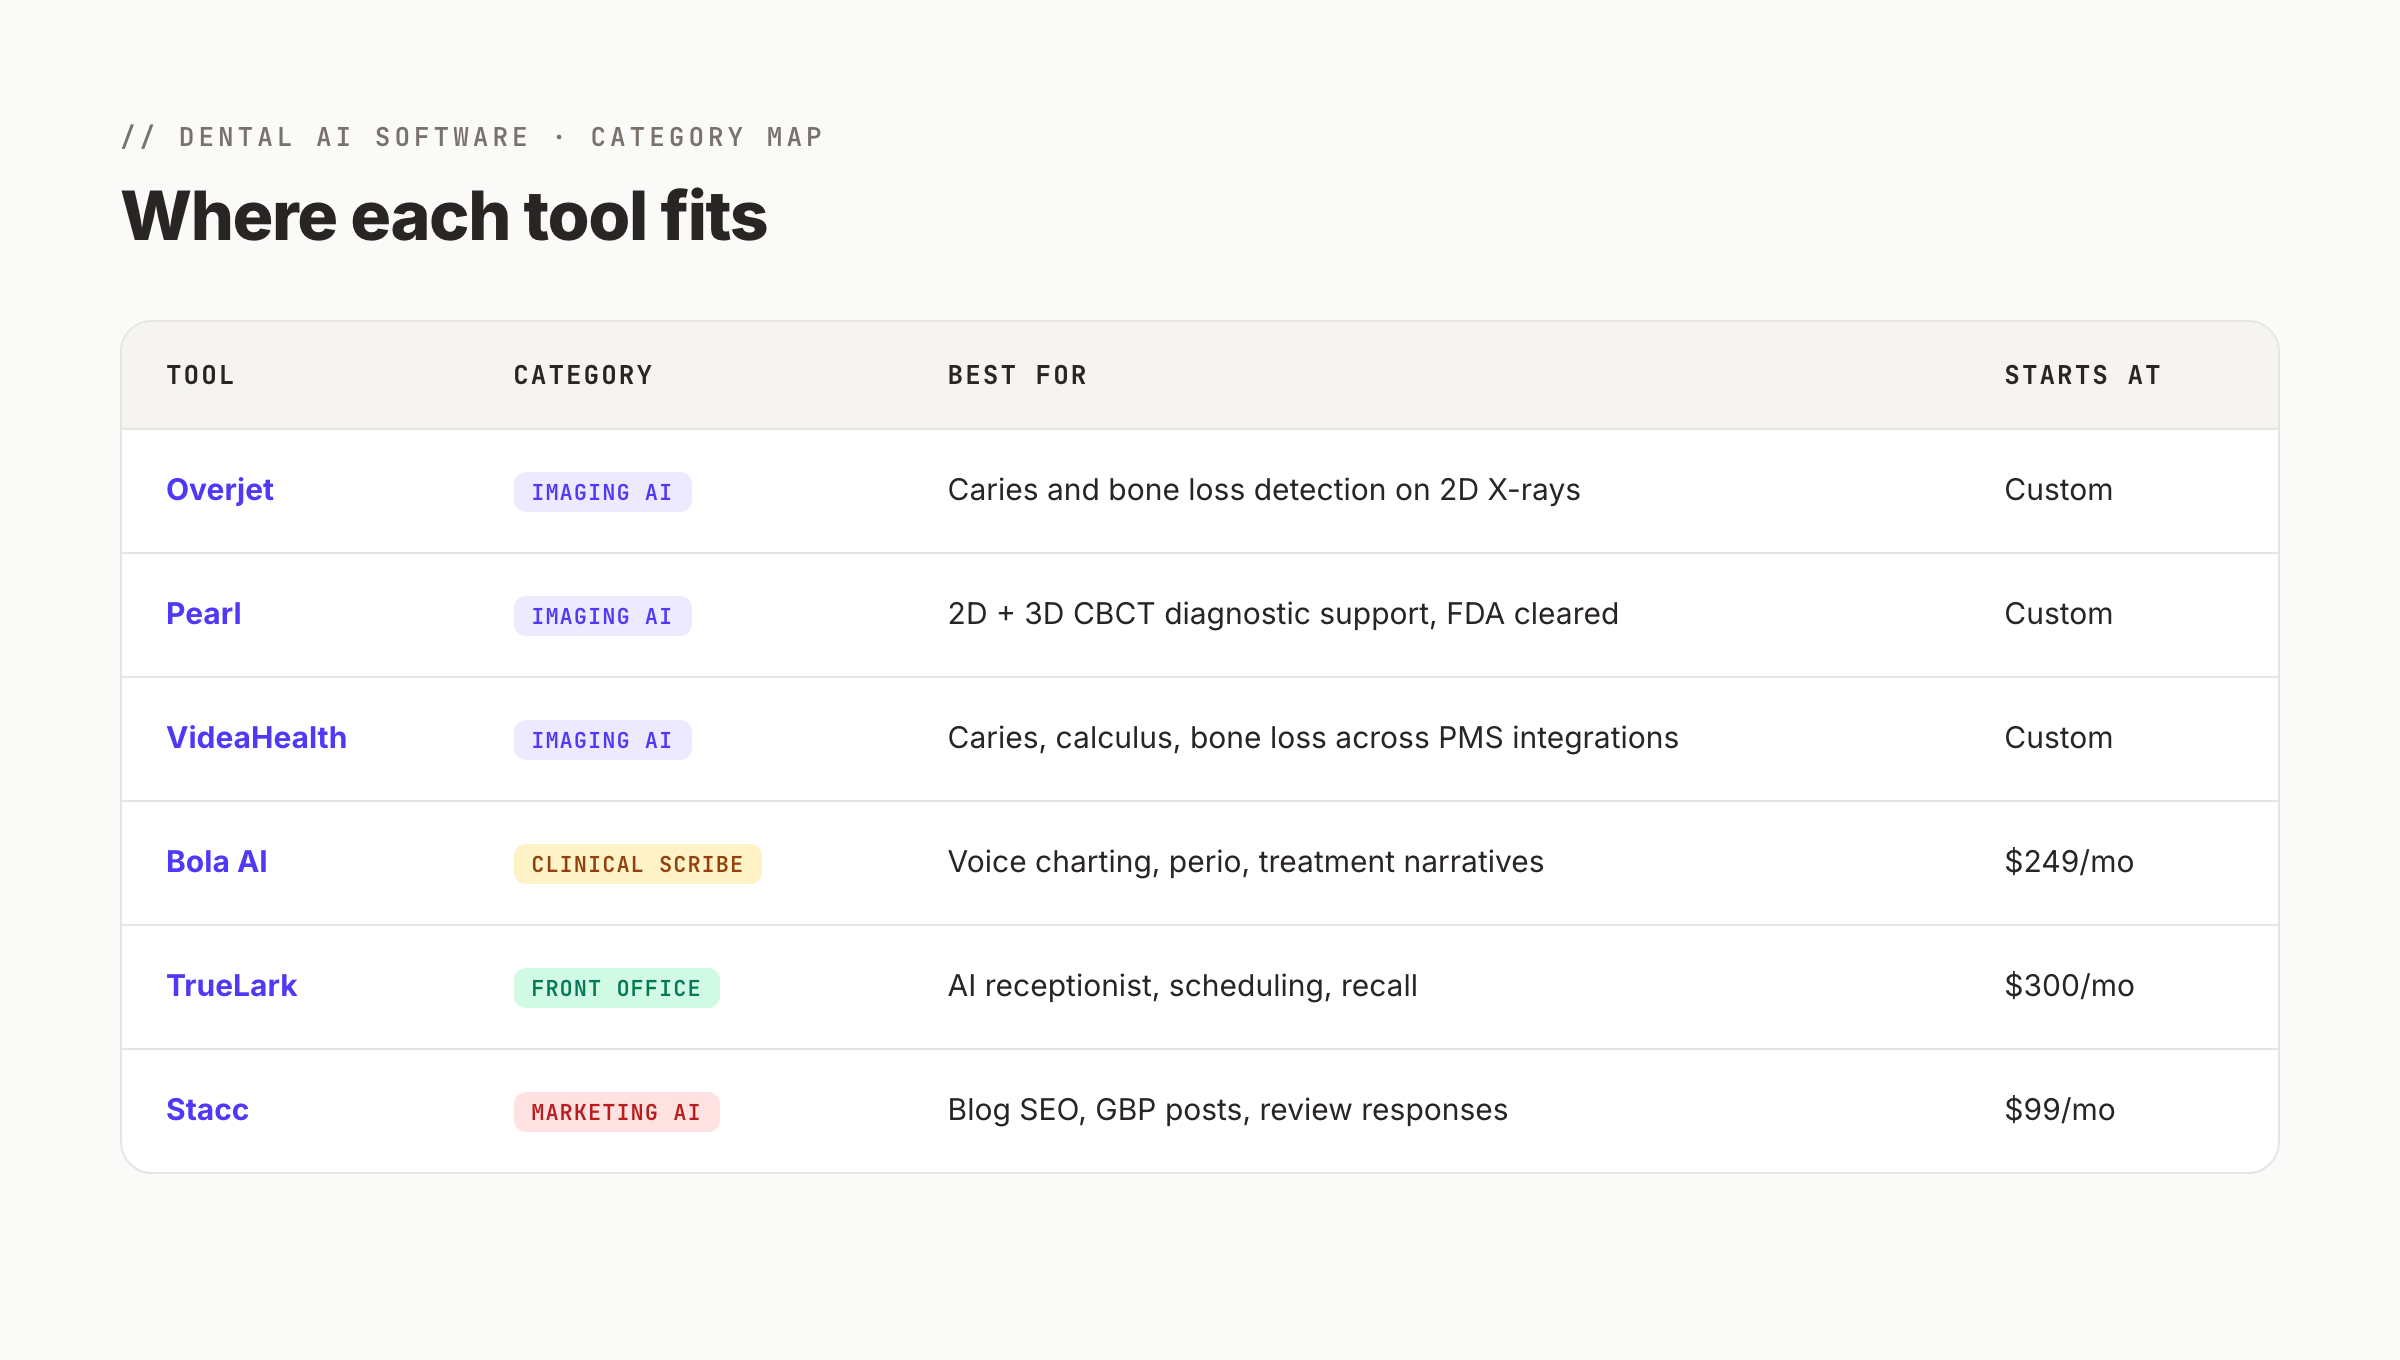Image resolution: width=2400 pixels, height=1360 pixels.
Task: Select 'Blog SEO, GBP posts, review responses'
Action: tap(1228, 1110)
